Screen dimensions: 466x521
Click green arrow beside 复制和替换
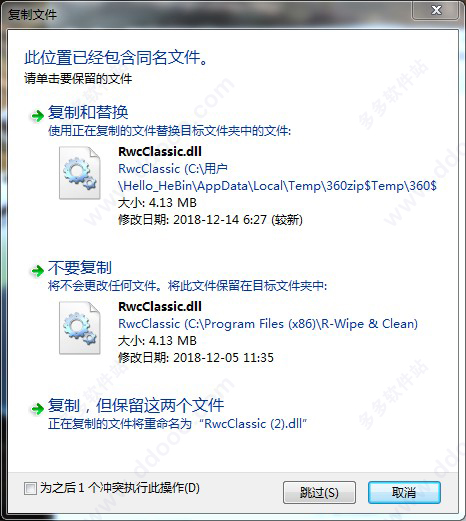[x=37, y=116]
